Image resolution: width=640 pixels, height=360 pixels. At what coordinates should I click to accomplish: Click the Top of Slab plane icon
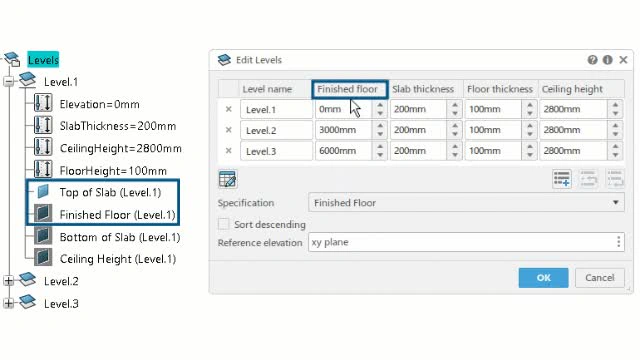click(x=43, y=191)
